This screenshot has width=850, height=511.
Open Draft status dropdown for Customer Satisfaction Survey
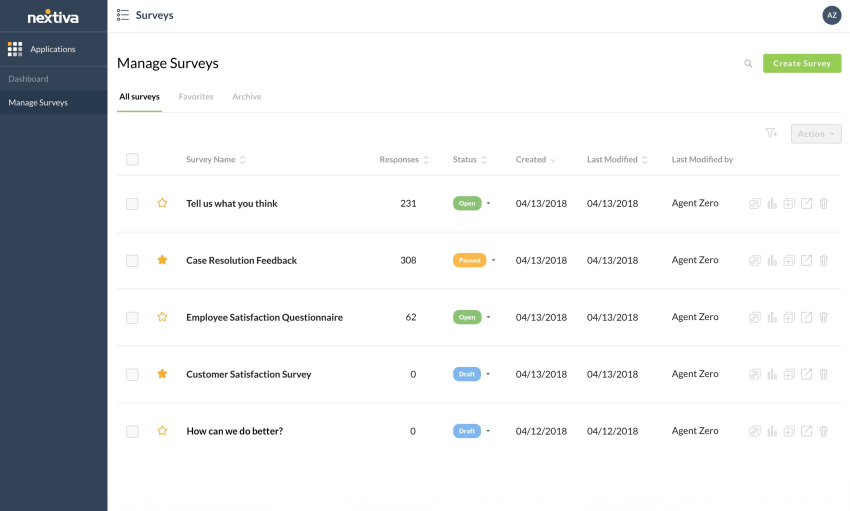pos(488,375)
